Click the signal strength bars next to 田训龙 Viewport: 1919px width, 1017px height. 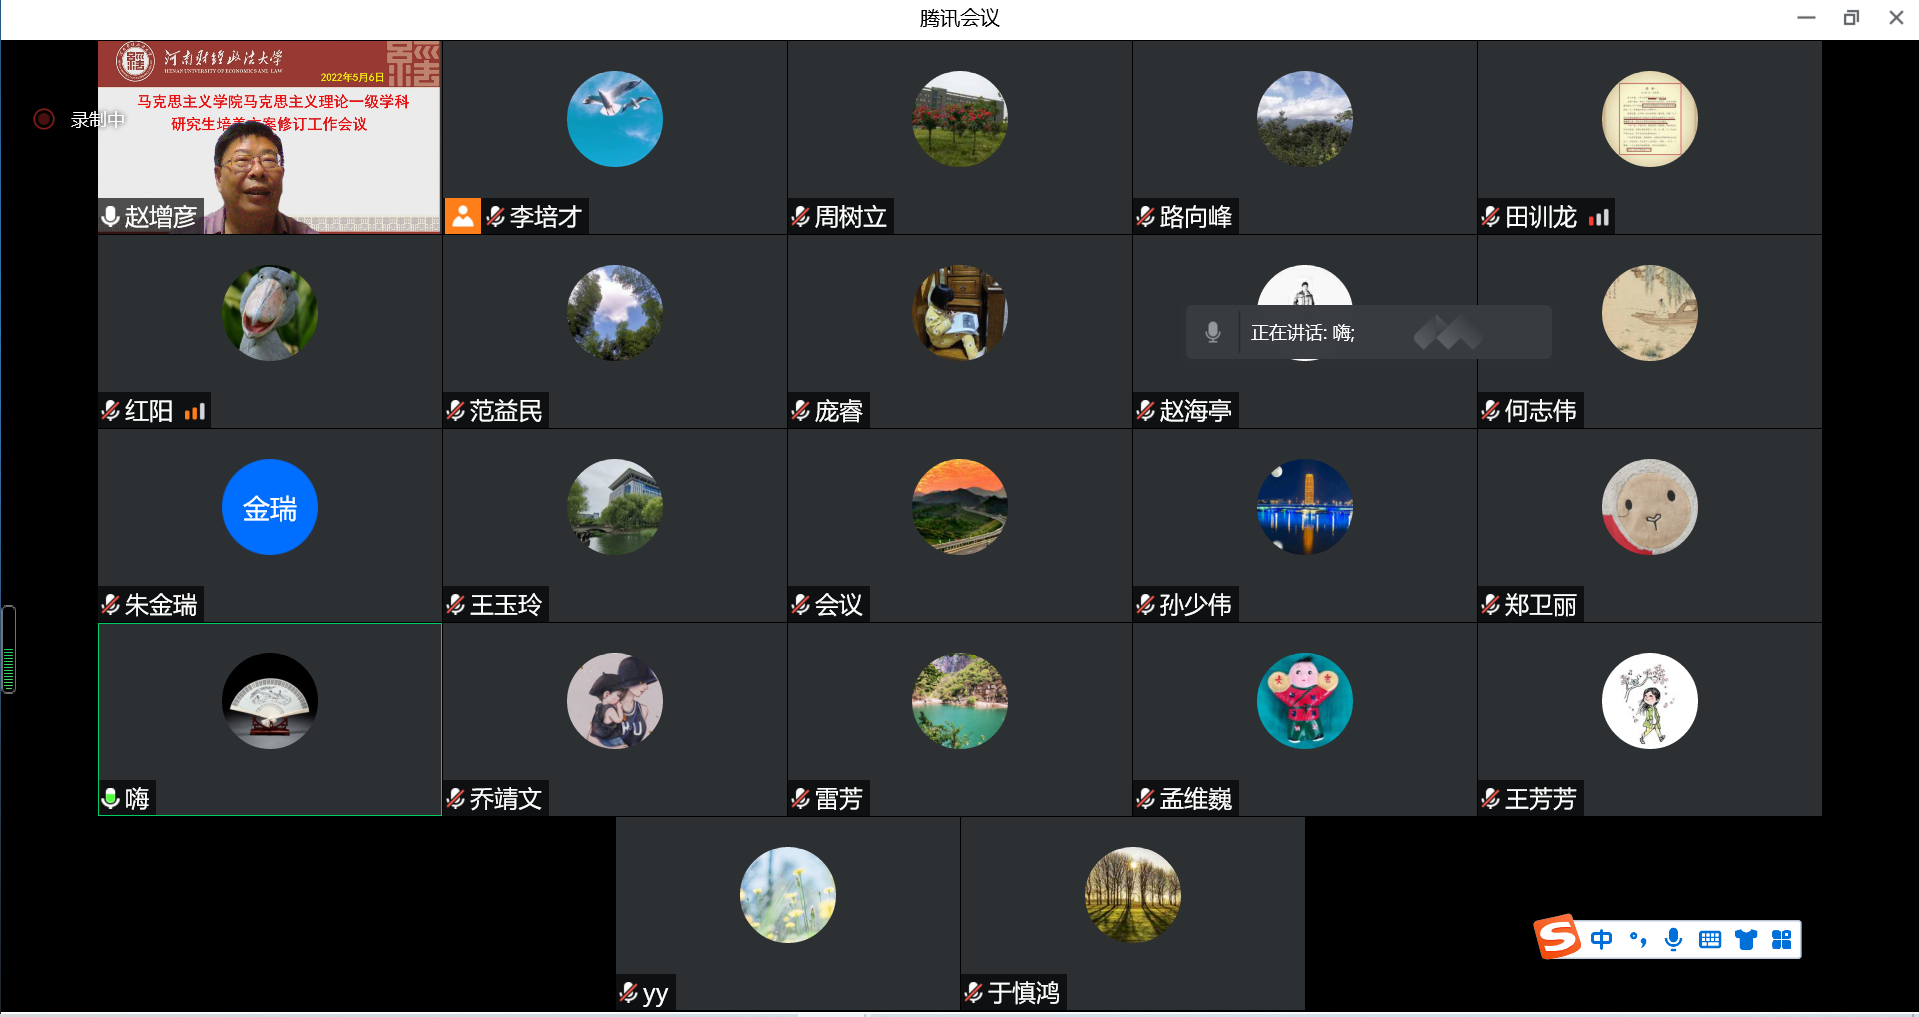pos(1598,217)
